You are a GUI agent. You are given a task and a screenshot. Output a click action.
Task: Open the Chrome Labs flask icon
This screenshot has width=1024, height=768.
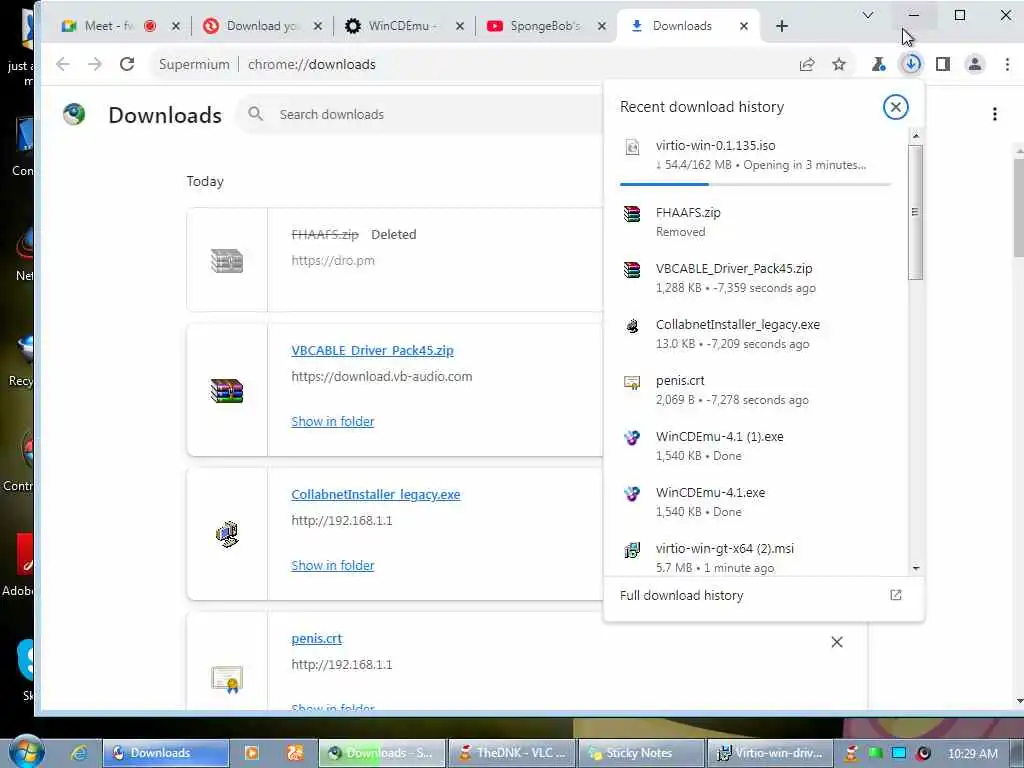tap(879, 64)
